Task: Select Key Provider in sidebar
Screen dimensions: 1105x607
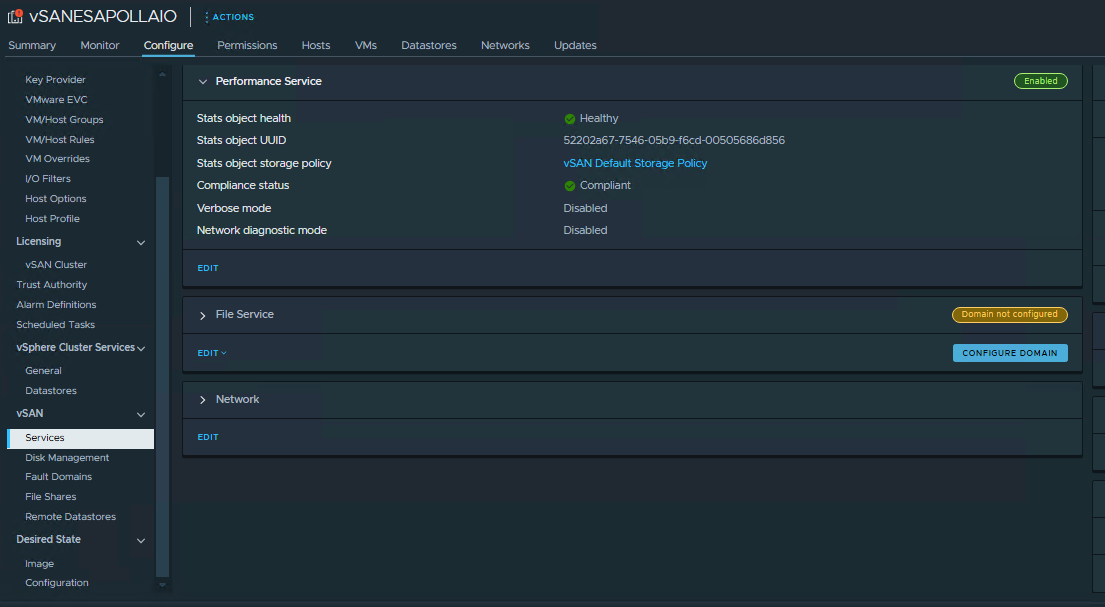Action: (56, 80)
